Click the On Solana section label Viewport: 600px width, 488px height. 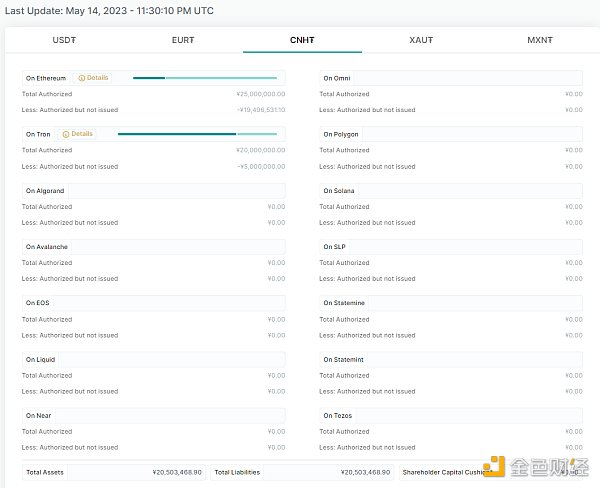coord(339,190)
